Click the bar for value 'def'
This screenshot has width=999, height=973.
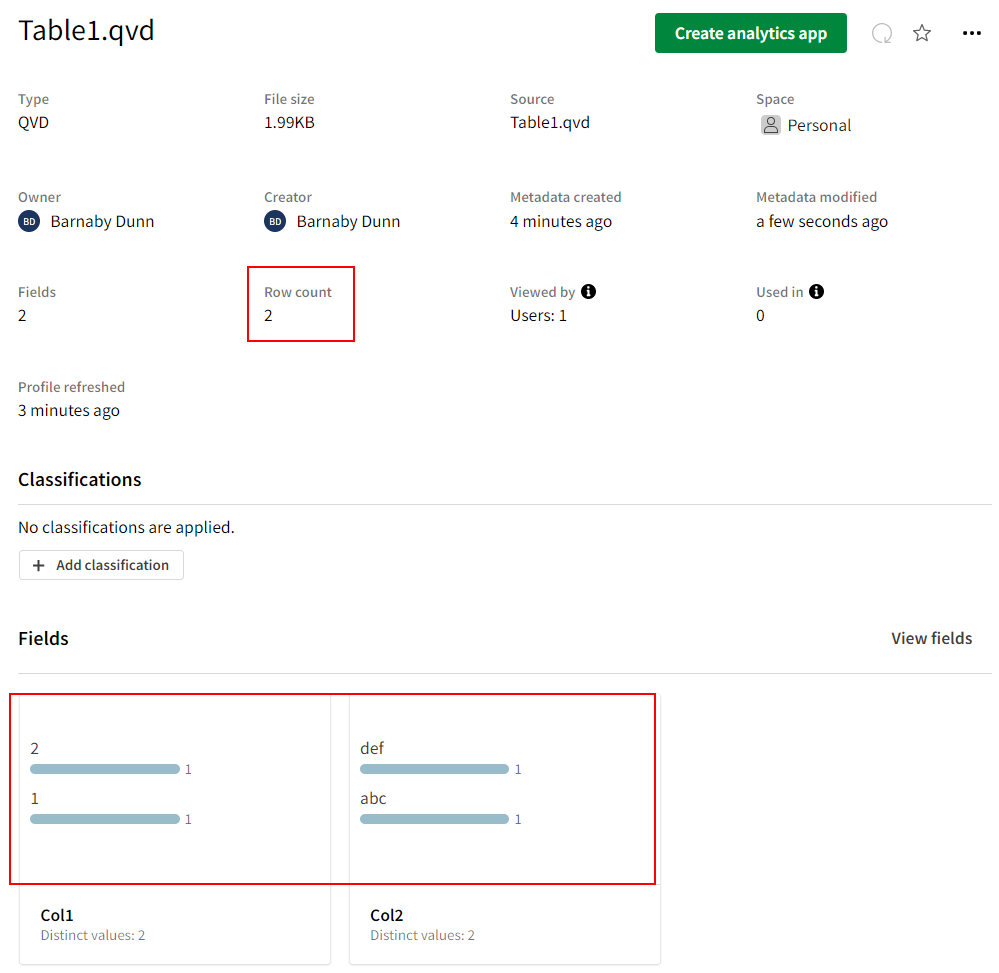coord(434,769)
